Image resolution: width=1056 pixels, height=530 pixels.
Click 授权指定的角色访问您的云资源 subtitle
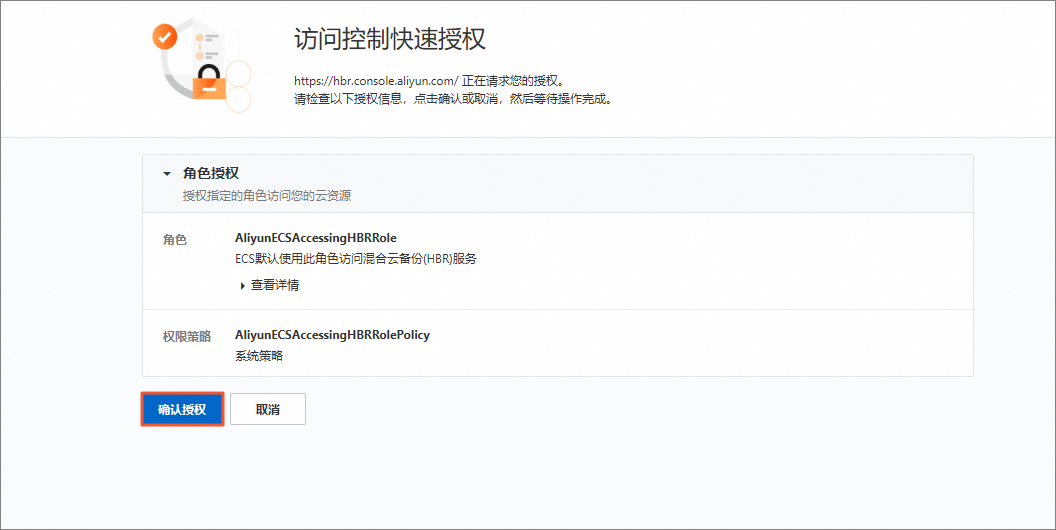coord(267,196)
